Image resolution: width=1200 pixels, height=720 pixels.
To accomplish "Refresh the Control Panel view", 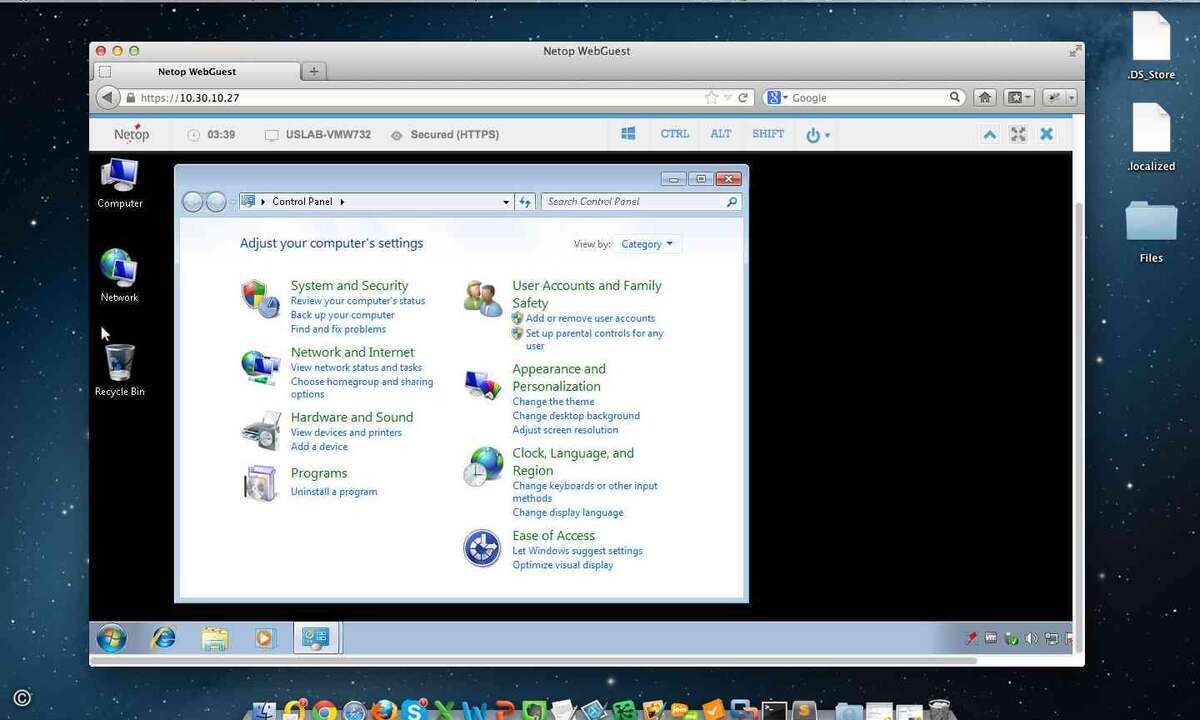I will pos(526,202).
